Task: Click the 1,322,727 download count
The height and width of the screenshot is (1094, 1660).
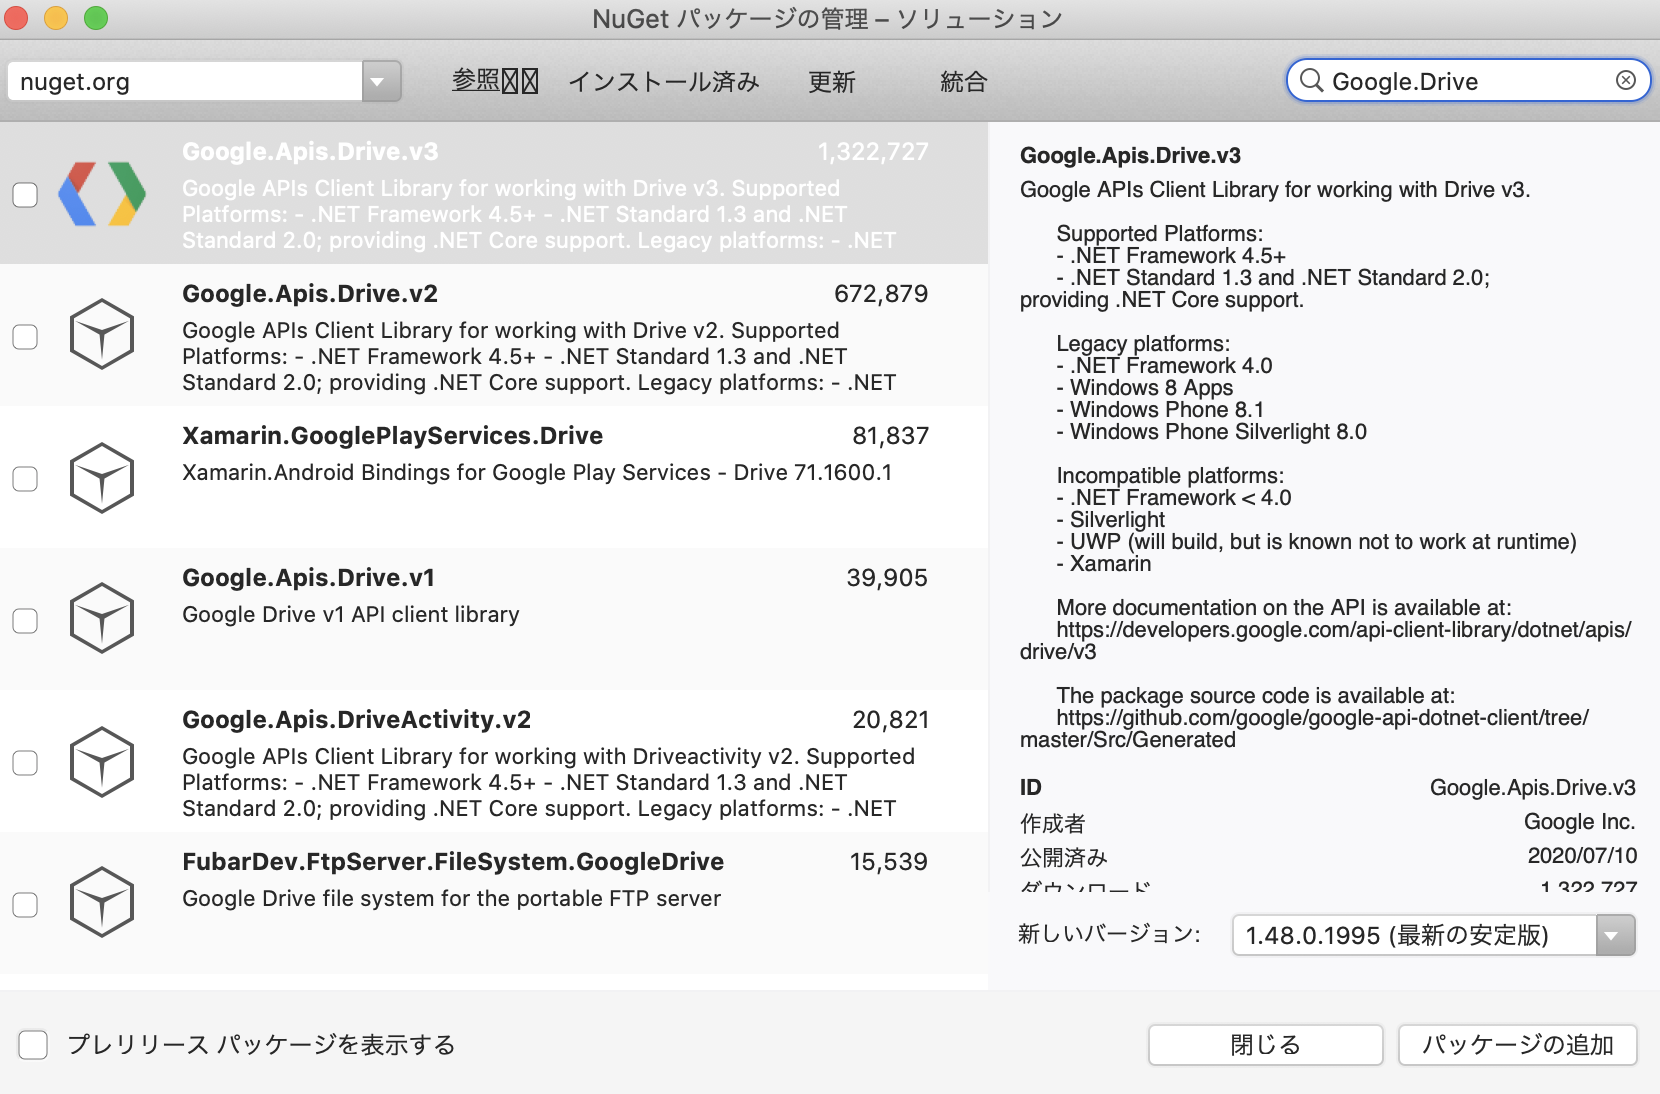Action: (x=873, y=152)
